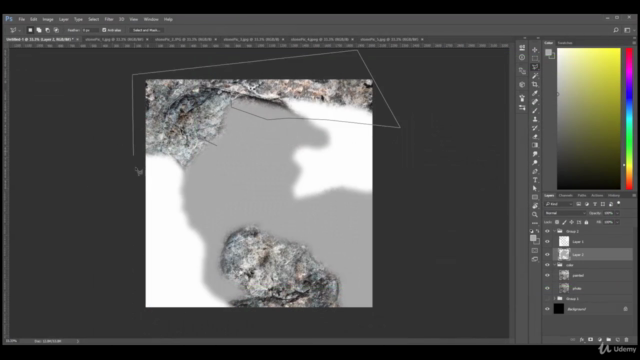Select the Blur/Smudge tool
Image resolution: width=640 pixels, height=360 pixels.
click(535, 154)
